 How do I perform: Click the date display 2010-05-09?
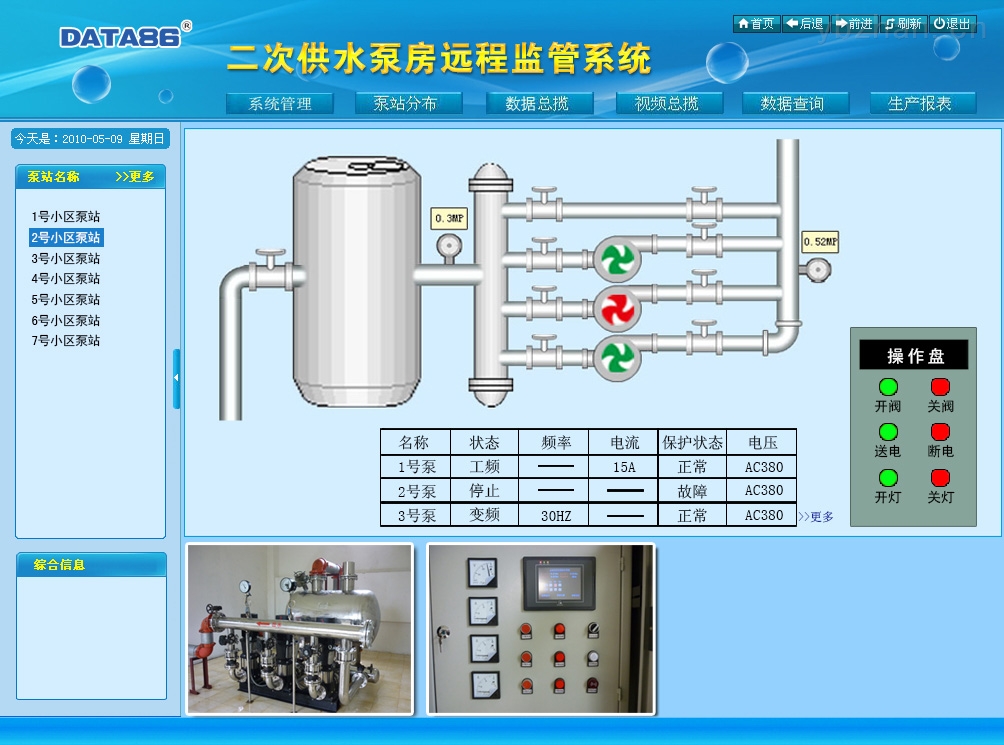point(92,139)
